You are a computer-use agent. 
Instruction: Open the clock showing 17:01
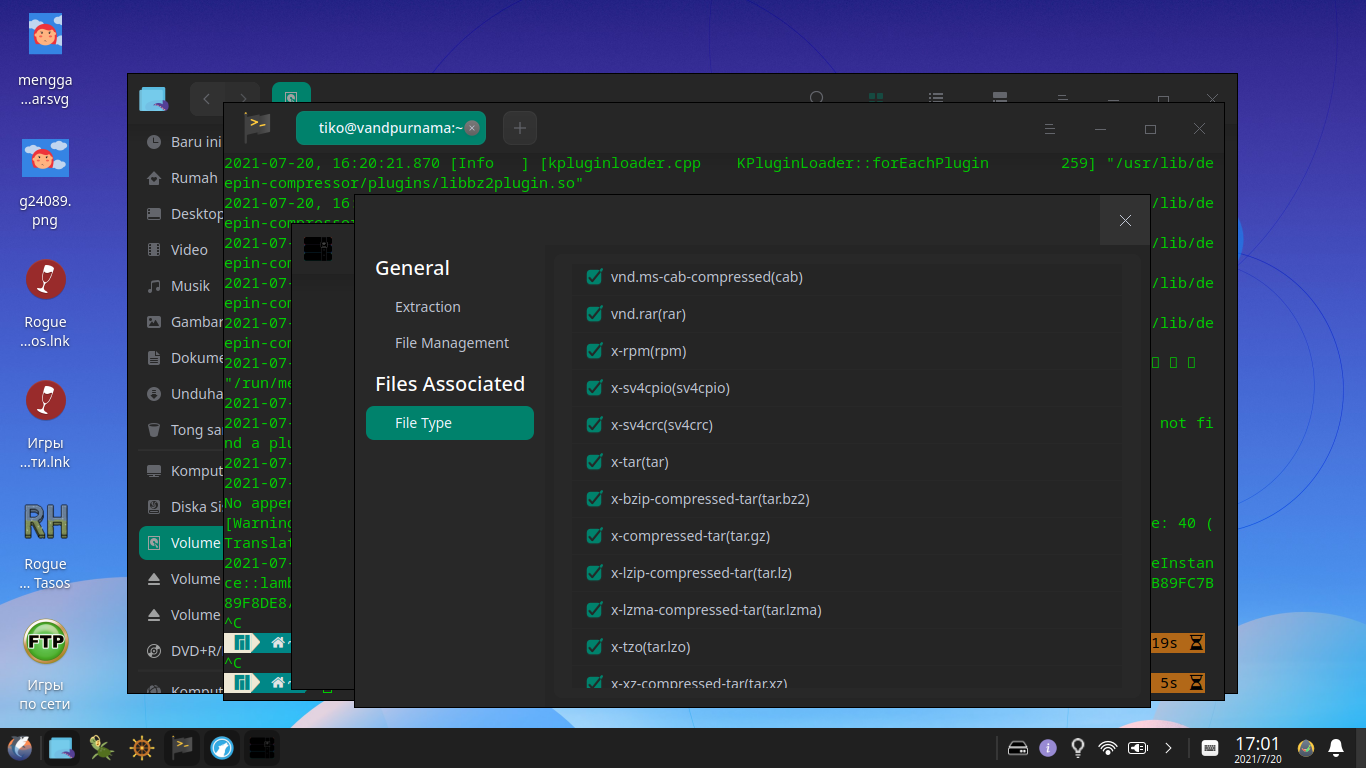[1257, 749]
